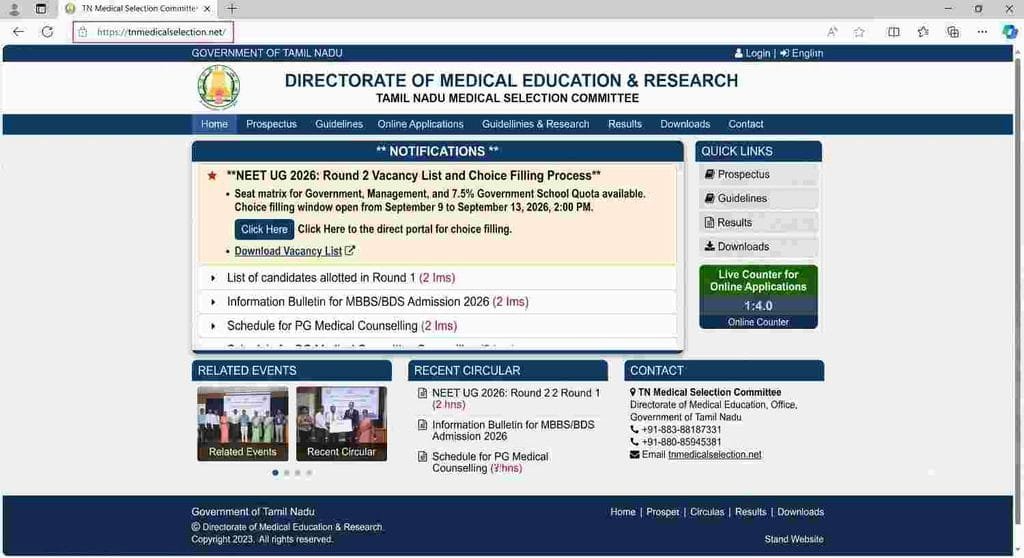
Task: Click phone number +91-883-88187331
Action: (681, 430)
